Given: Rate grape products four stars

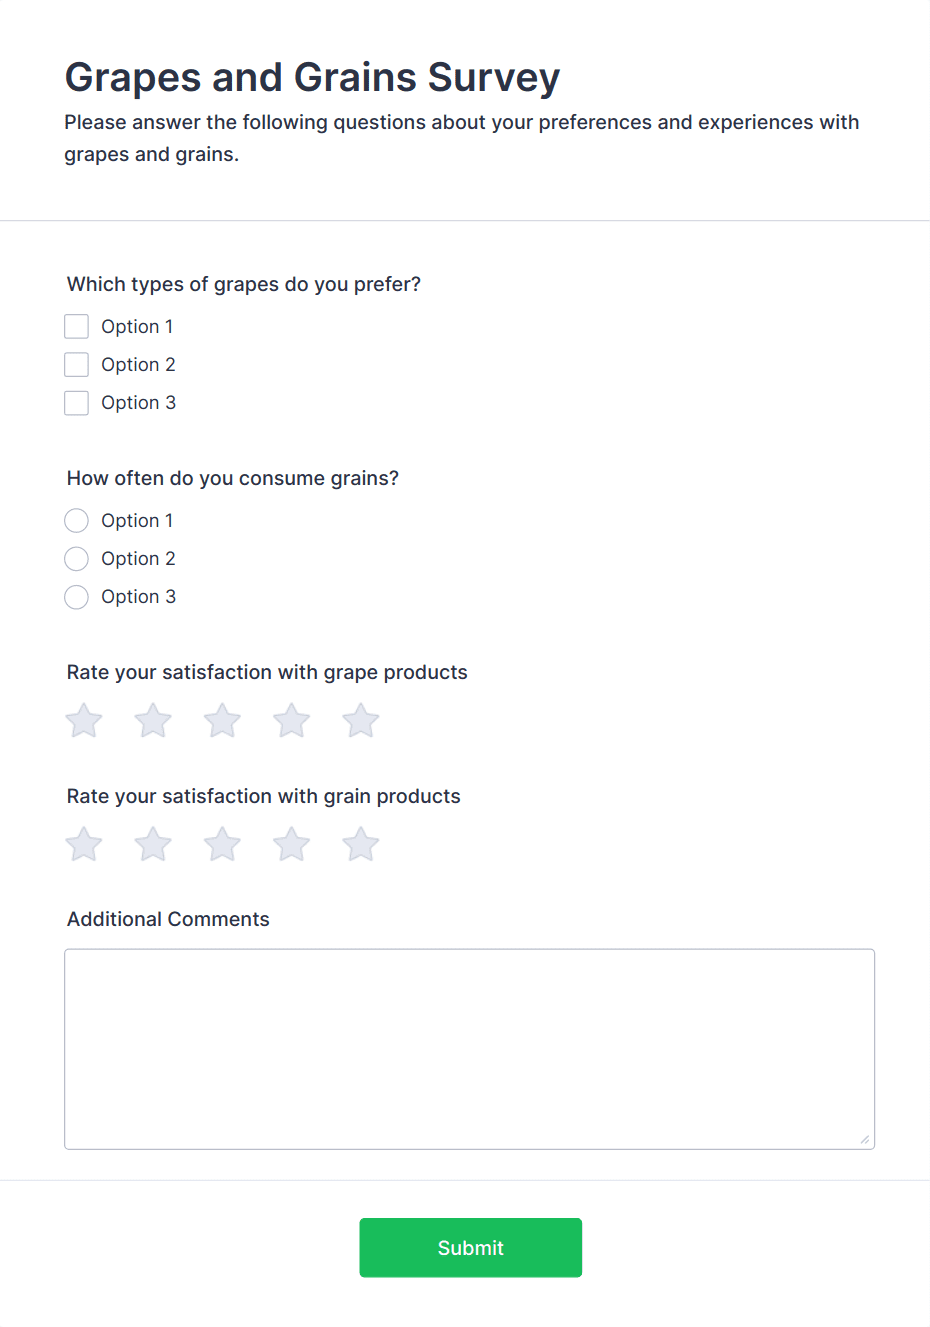Looking at the screenshot, I should tap(292, 721).
